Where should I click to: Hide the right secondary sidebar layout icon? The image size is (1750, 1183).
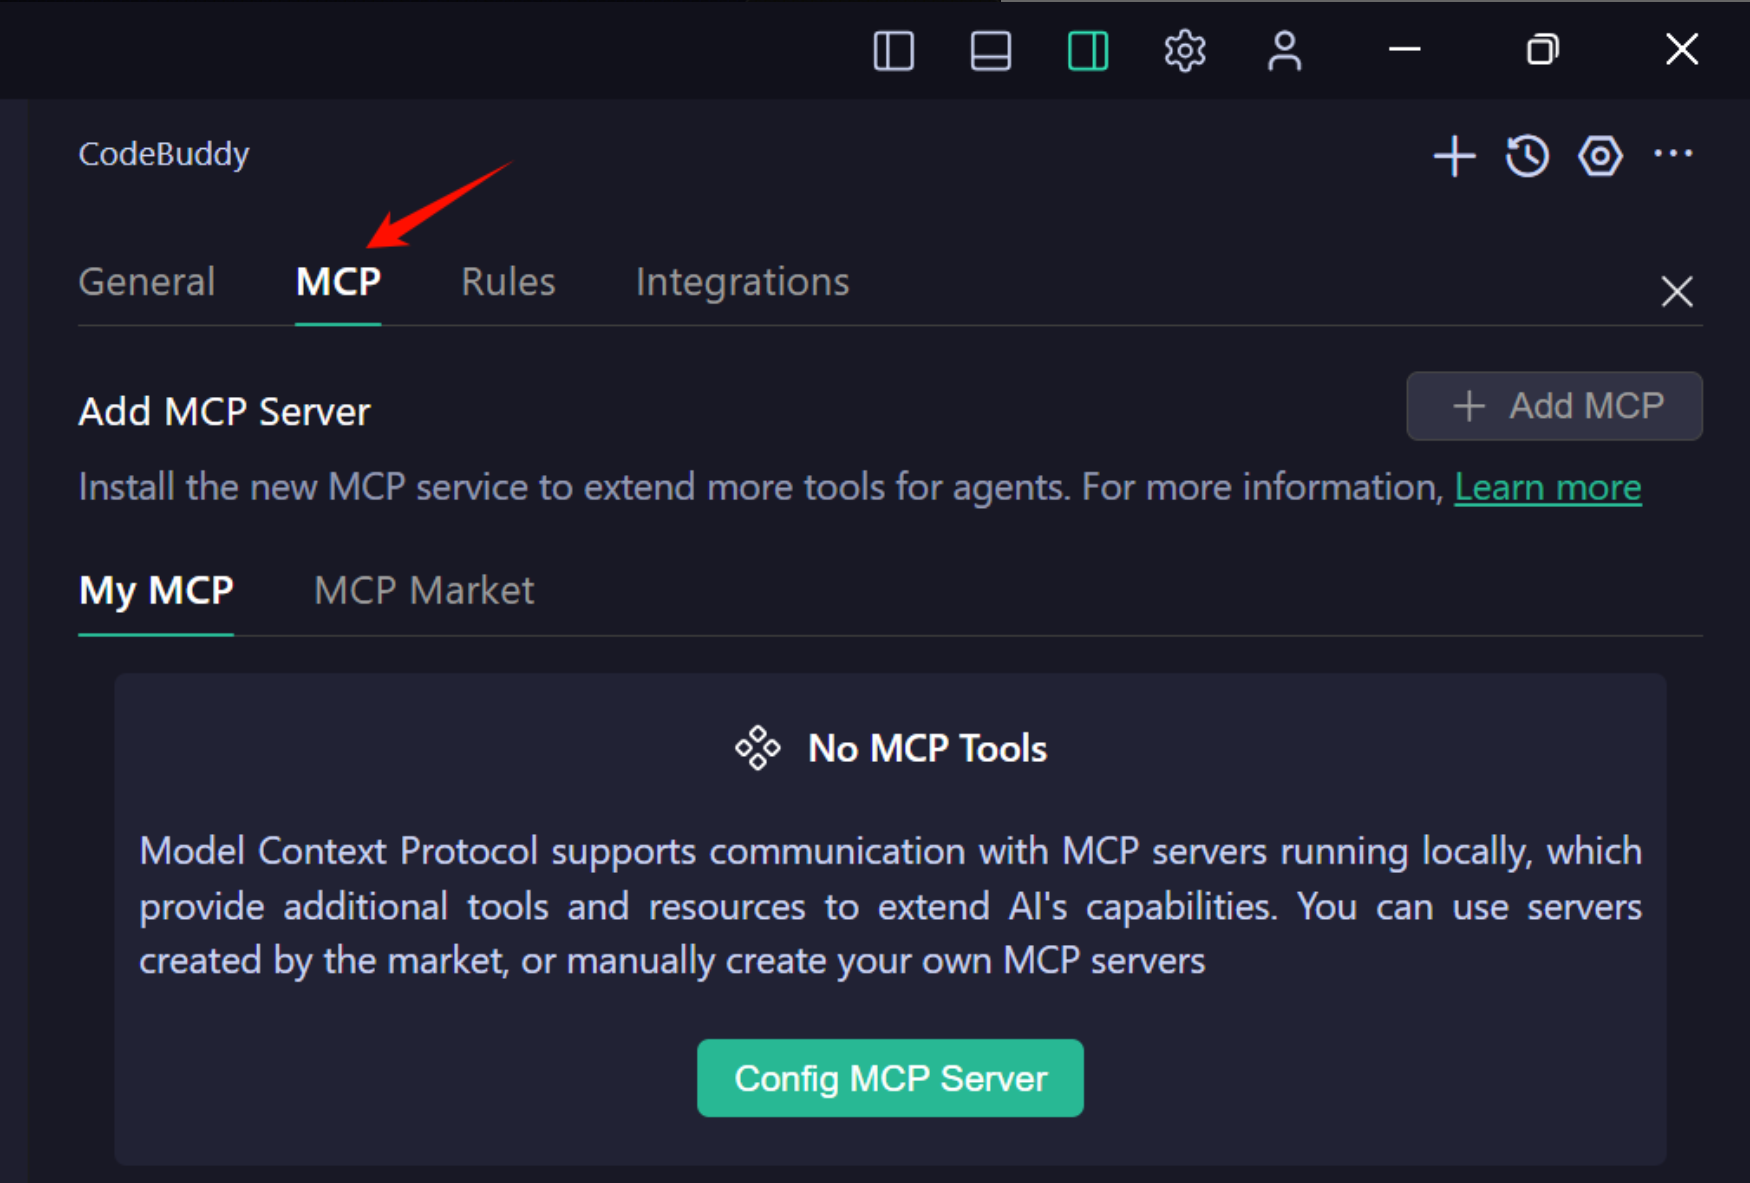coord(1087,50)
